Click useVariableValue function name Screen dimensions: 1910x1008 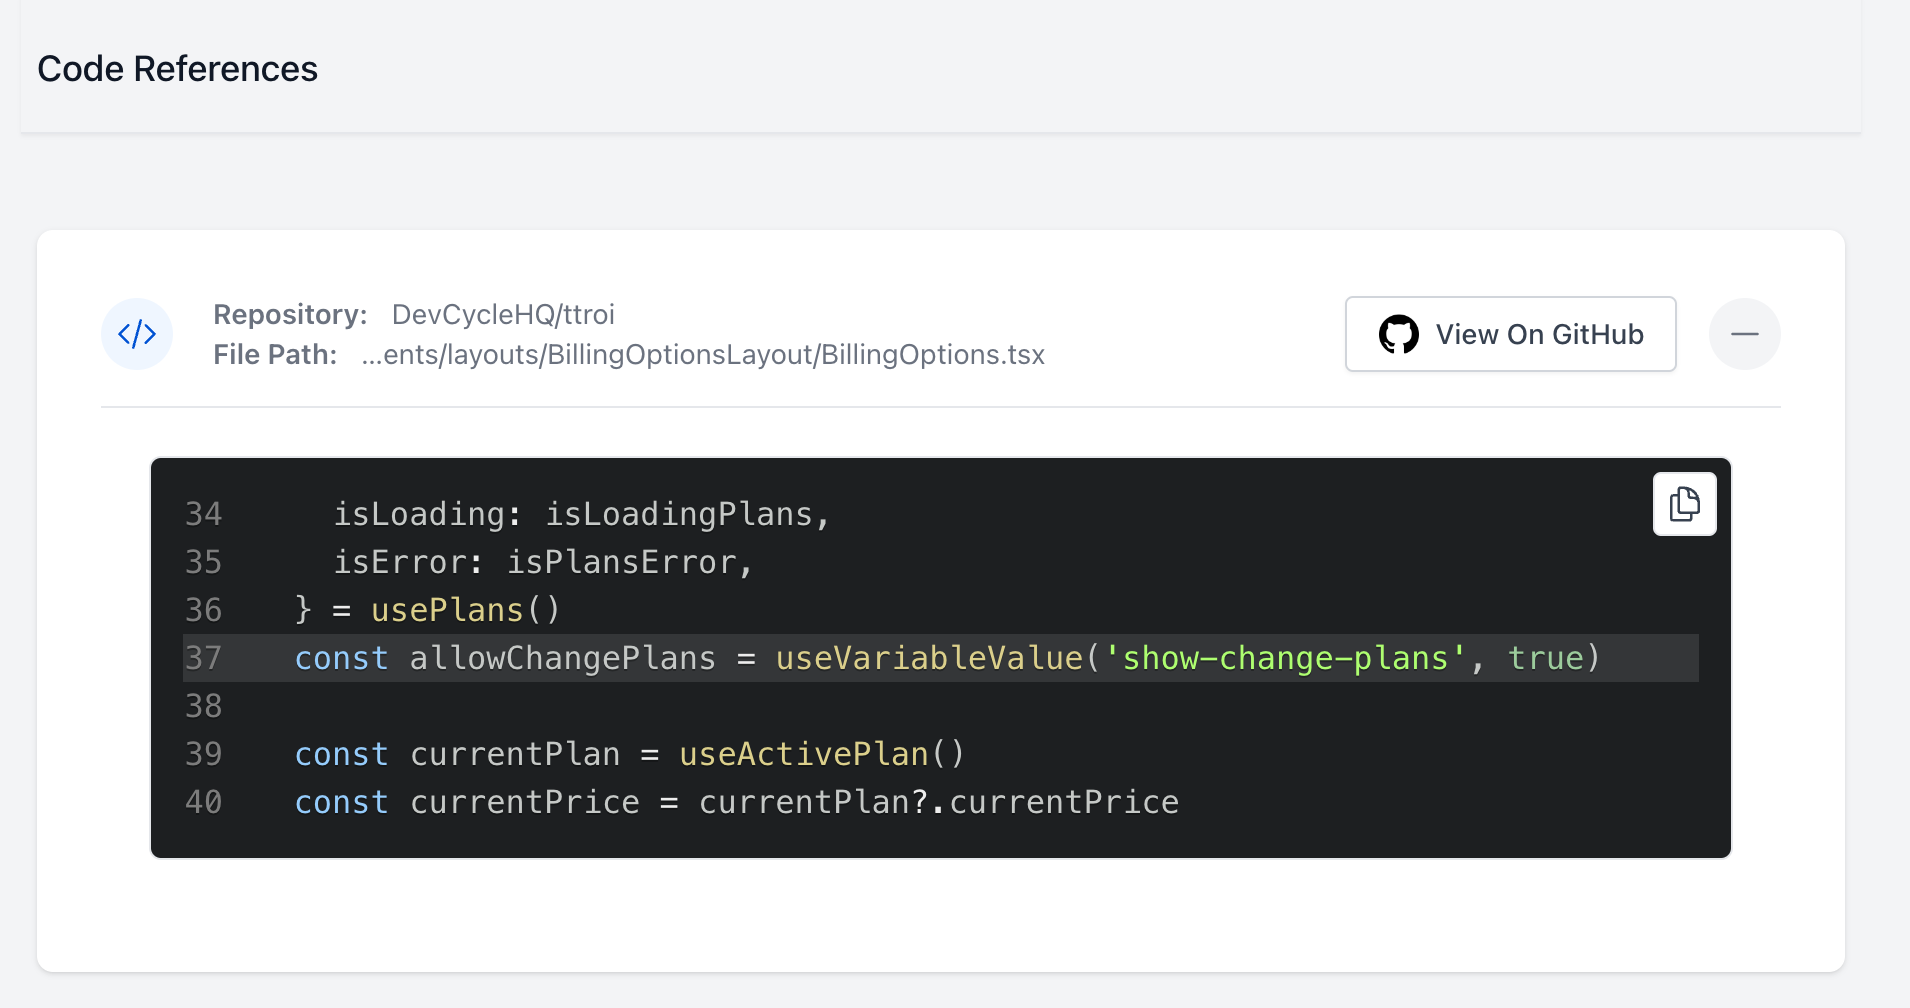click(929, 658)
